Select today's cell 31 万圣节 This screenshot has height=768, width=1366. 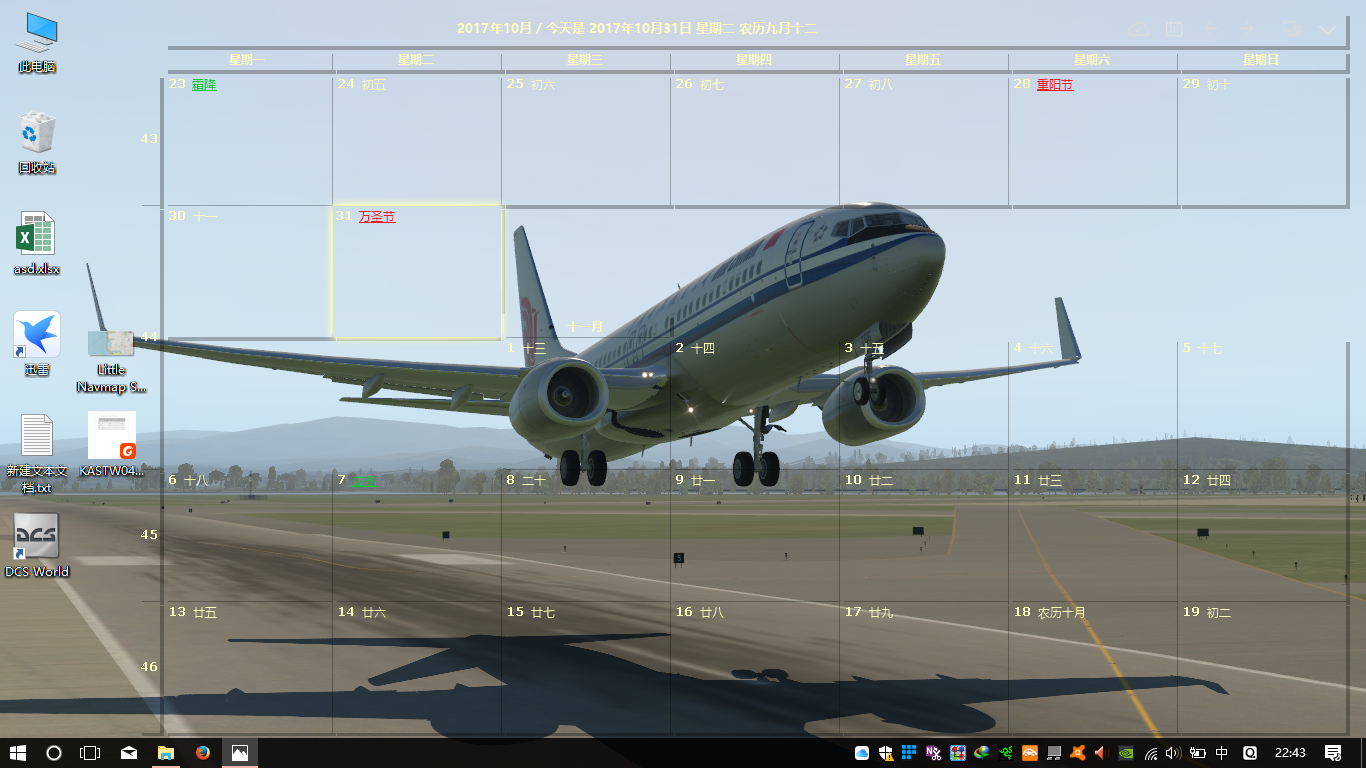tap(417, 272)
